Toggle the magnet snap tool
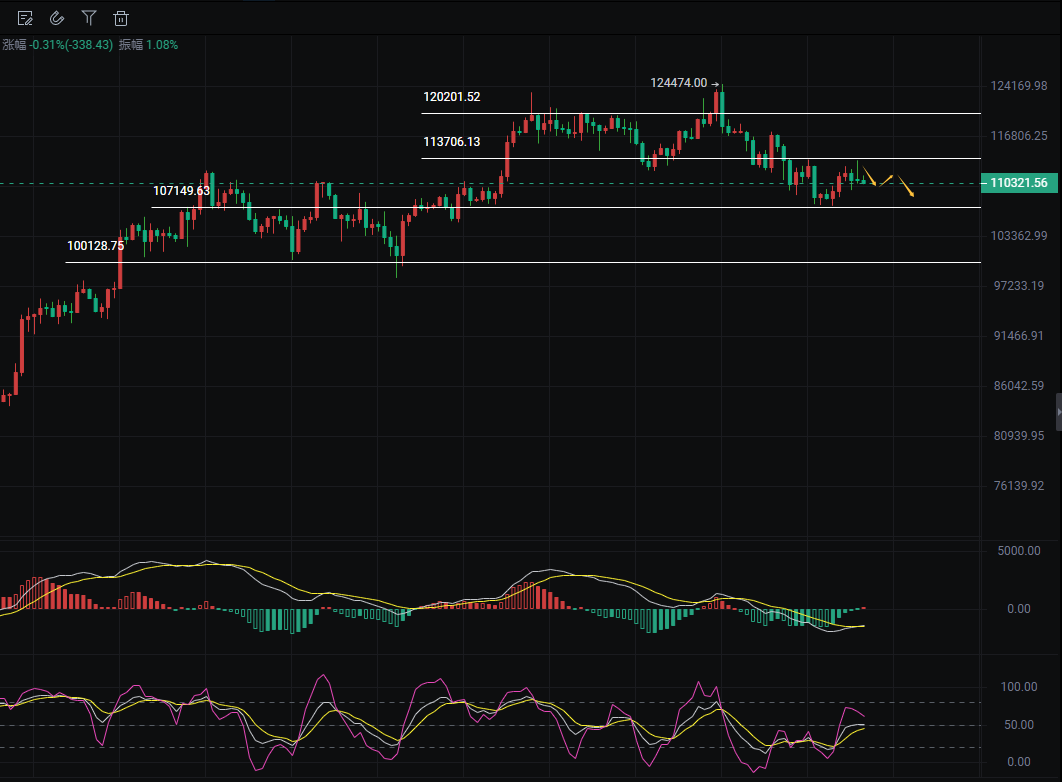Image resolution: width=1062 pixels, height=782 pixels. (x=57, y=18)
